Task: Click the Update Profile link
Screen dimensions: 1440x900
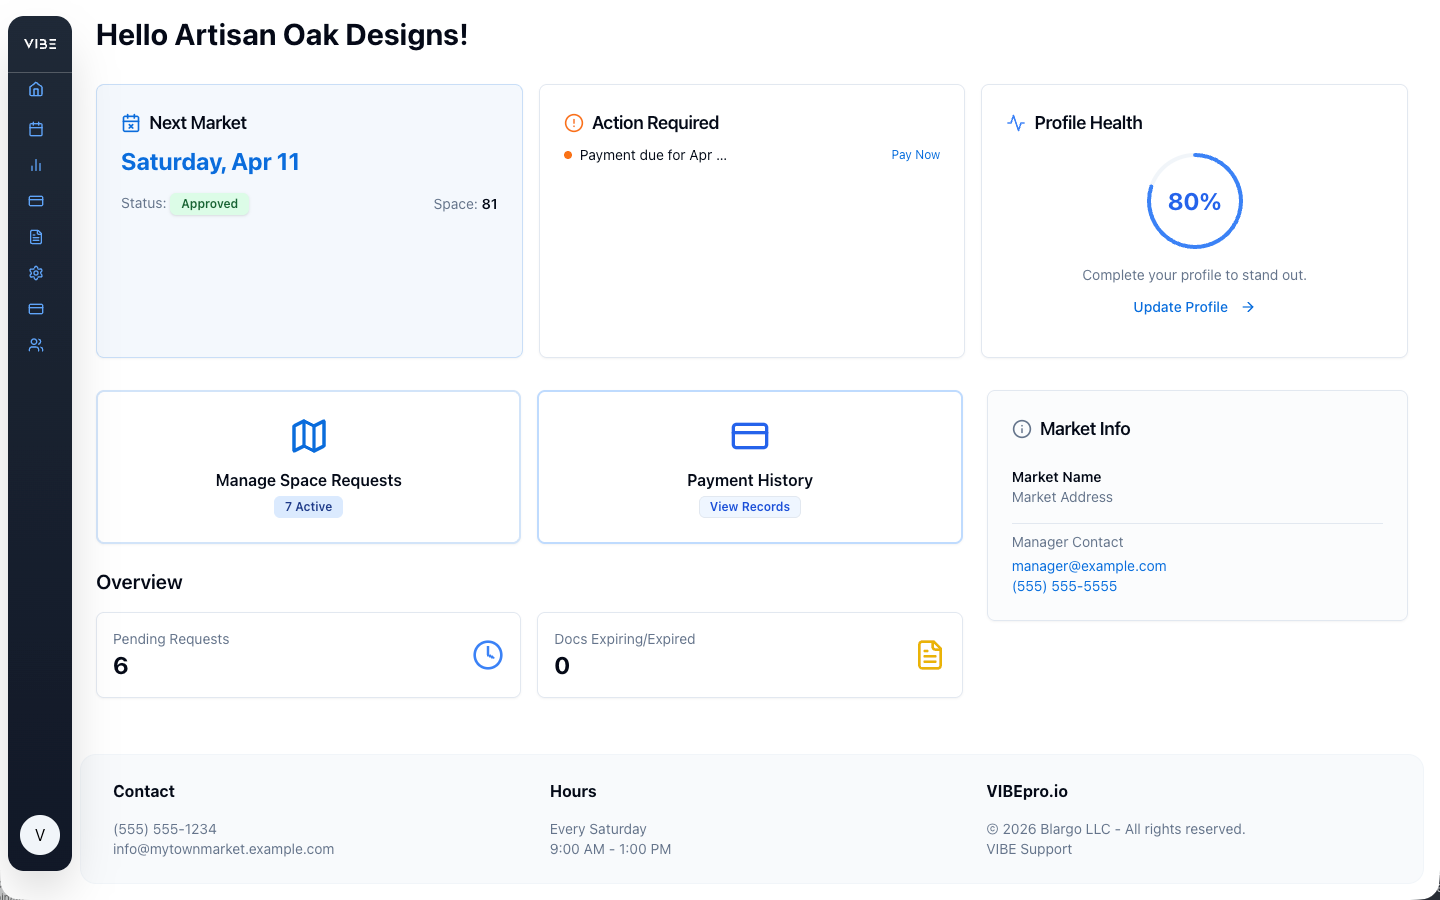Action: coord(1181,307)
